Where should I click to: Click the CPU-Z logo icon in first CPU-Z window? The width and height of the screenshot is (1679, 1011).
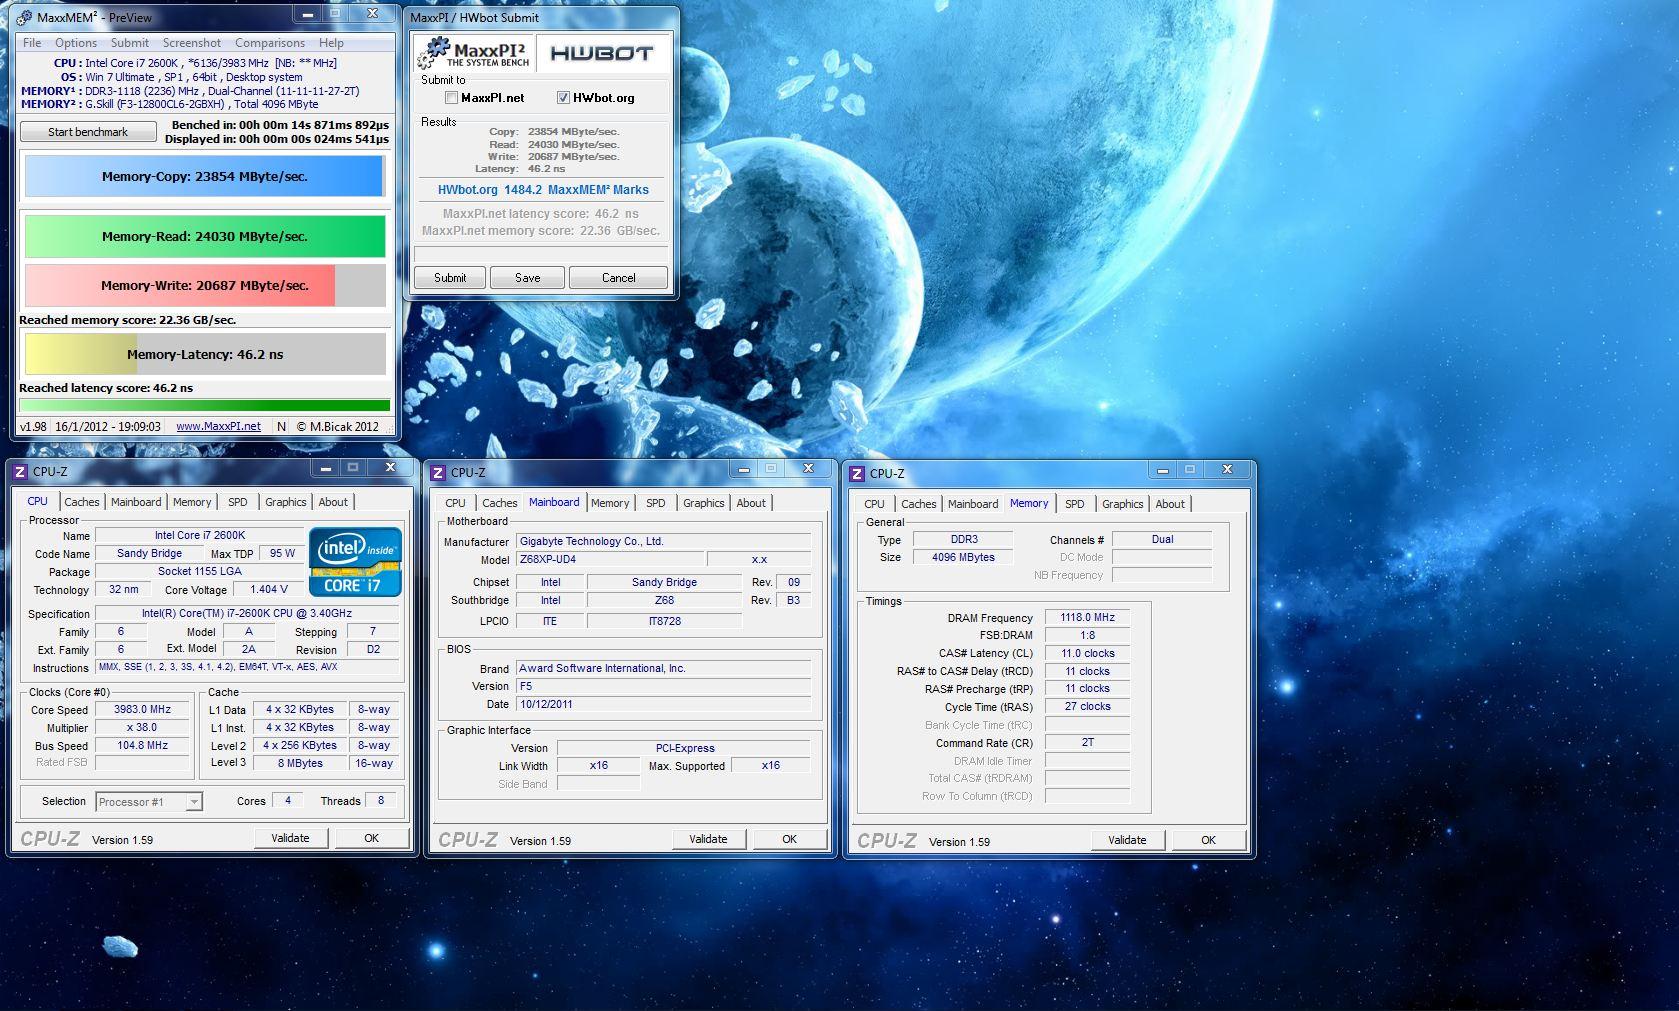[x=20, y=471]
